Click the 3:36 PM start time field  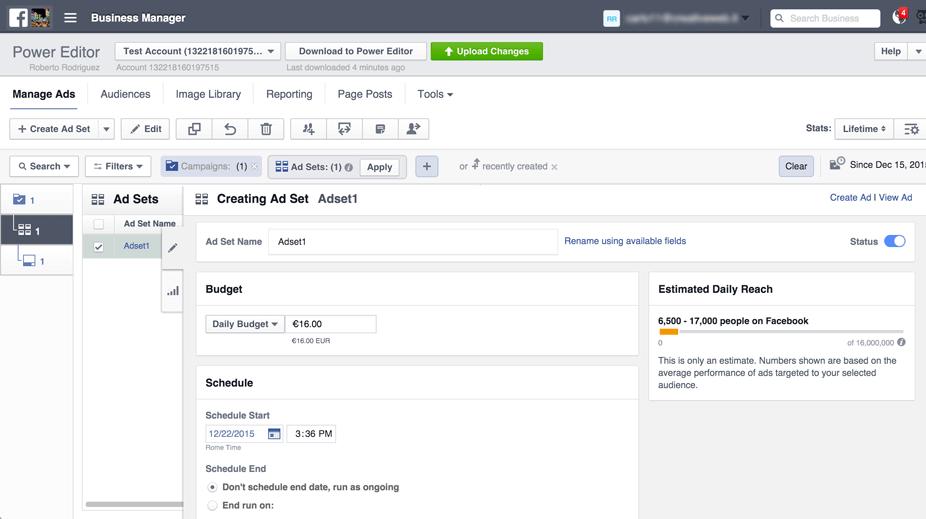click(x=312, y=434)
